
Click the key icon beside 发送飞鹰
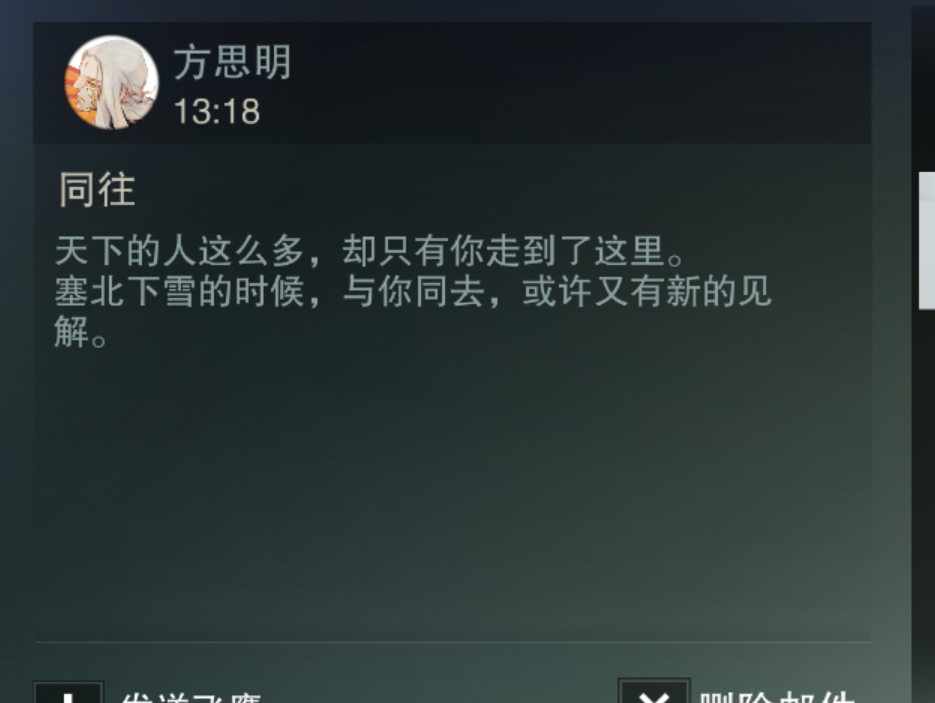[x=69, y=693]
